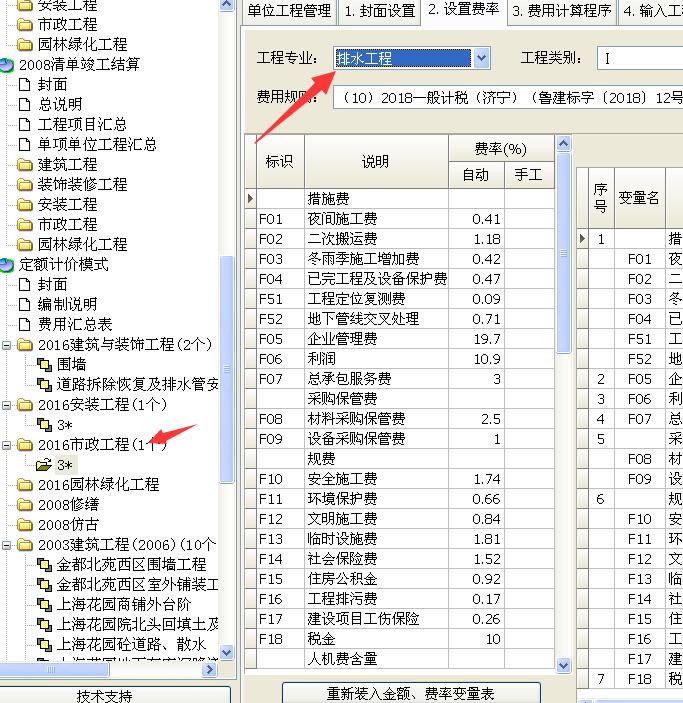This screenshot has height=703, width=683.
Task: Click the 费用汇总表 document icon
Action: [x=25, y=325]
